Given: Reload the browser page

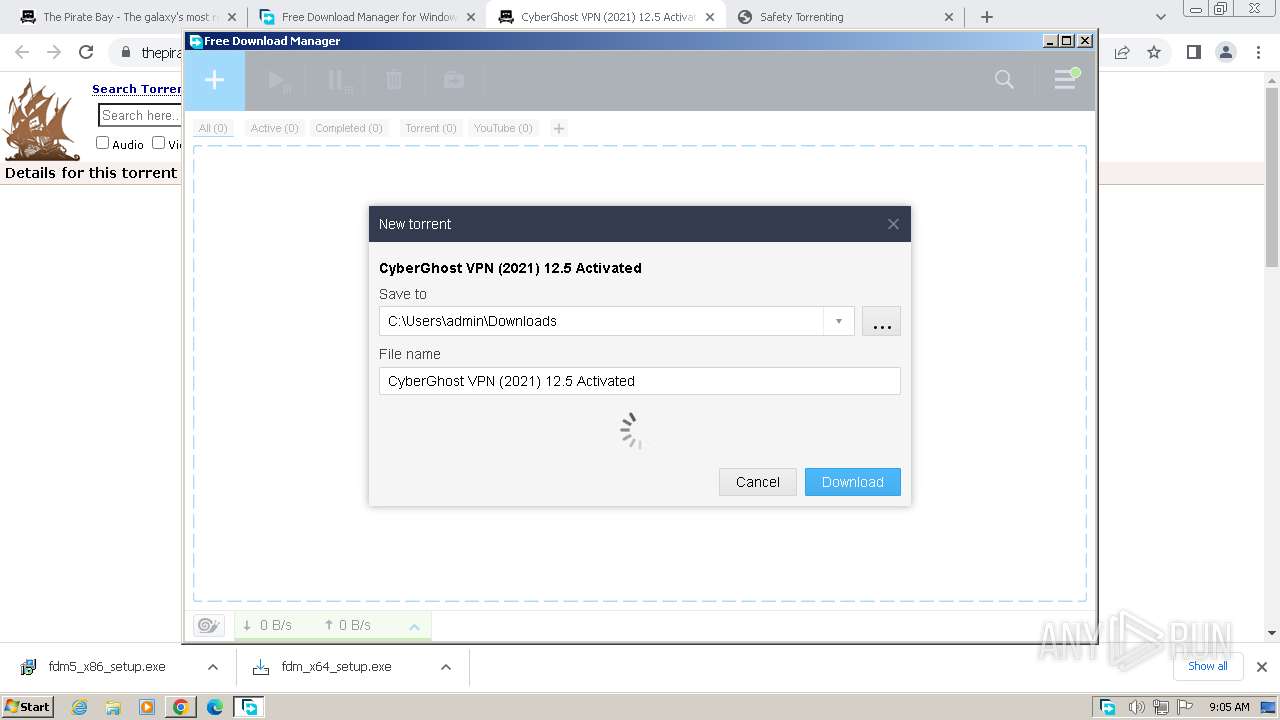Looking at the screenshot, I should (x=86, y=52).
